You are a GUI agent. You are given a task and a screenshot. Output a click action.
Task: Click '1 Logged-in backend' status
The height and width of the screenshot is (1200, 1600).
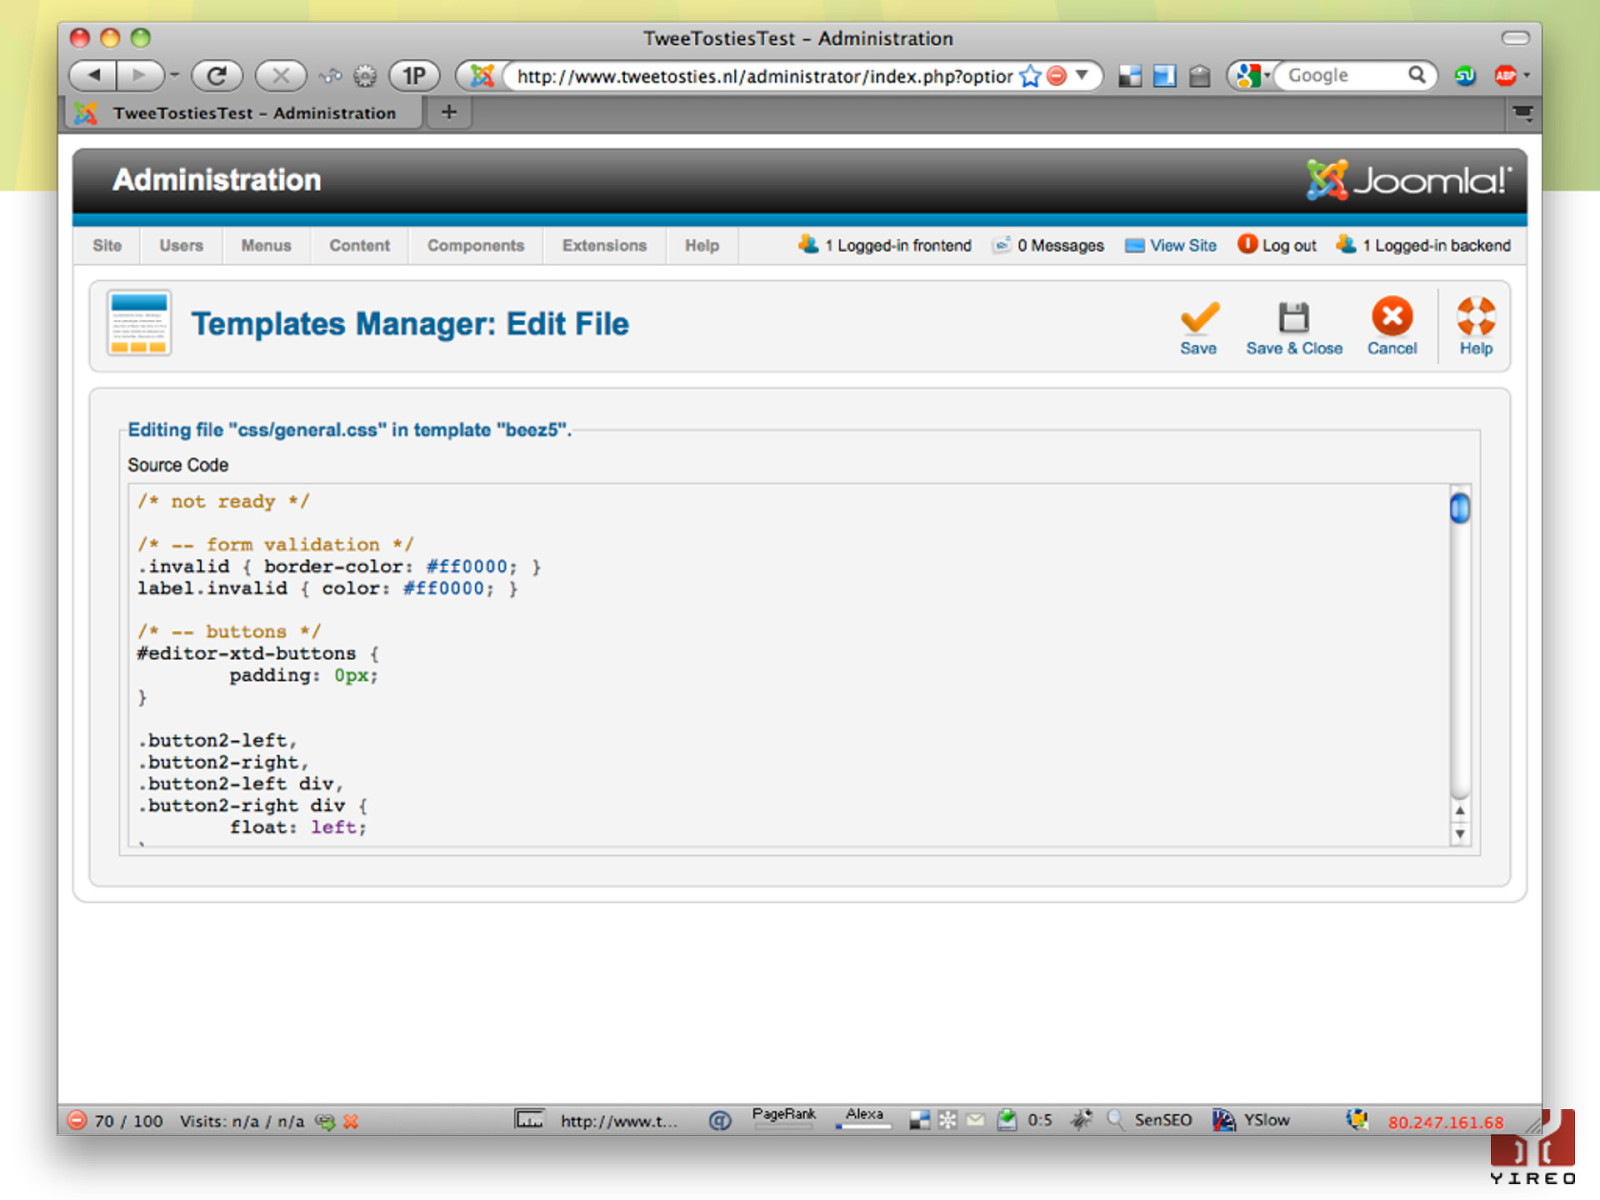pos(1424,245)
